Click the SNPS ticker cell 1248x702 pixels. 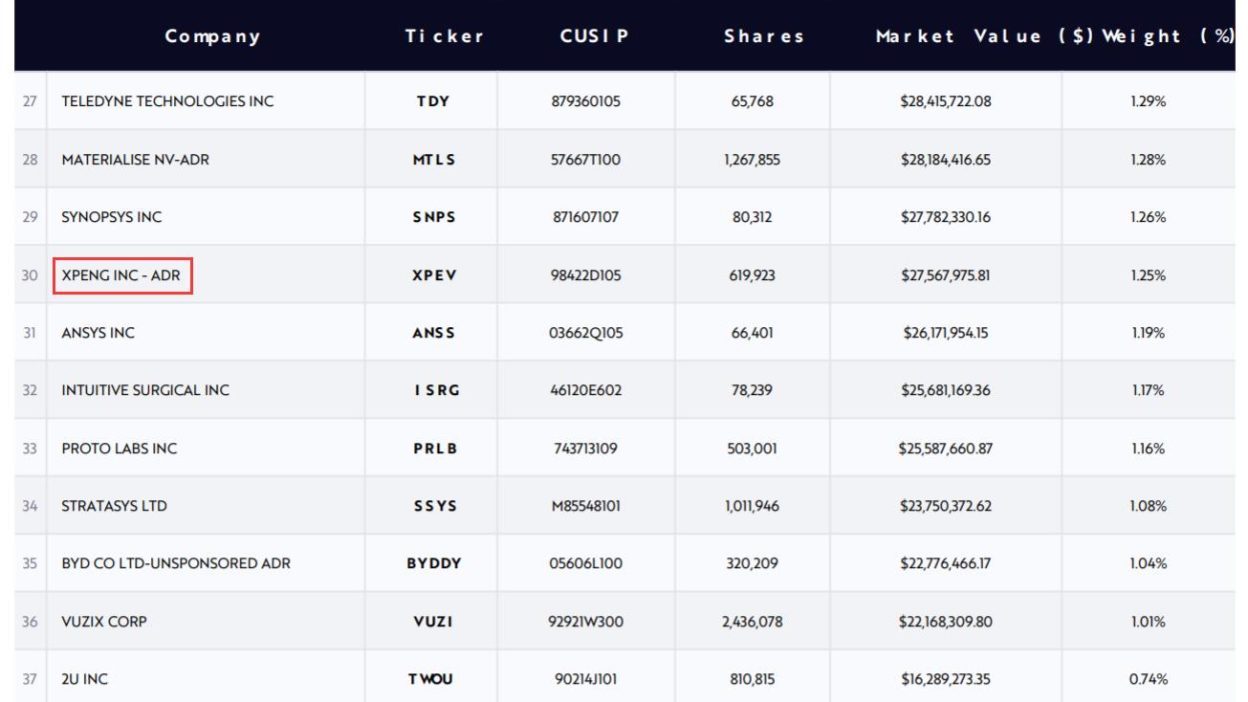click(433, 217)
